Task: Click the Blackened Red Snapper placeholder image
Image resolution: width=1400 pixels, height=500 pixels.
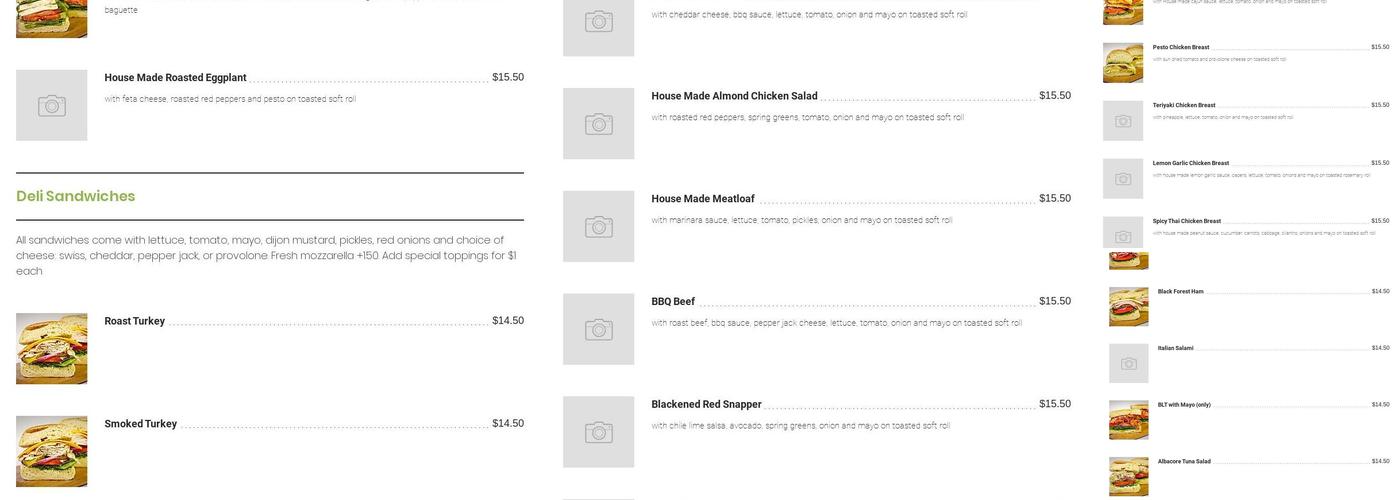Action: pyautogui.click(x=598, y=432)
